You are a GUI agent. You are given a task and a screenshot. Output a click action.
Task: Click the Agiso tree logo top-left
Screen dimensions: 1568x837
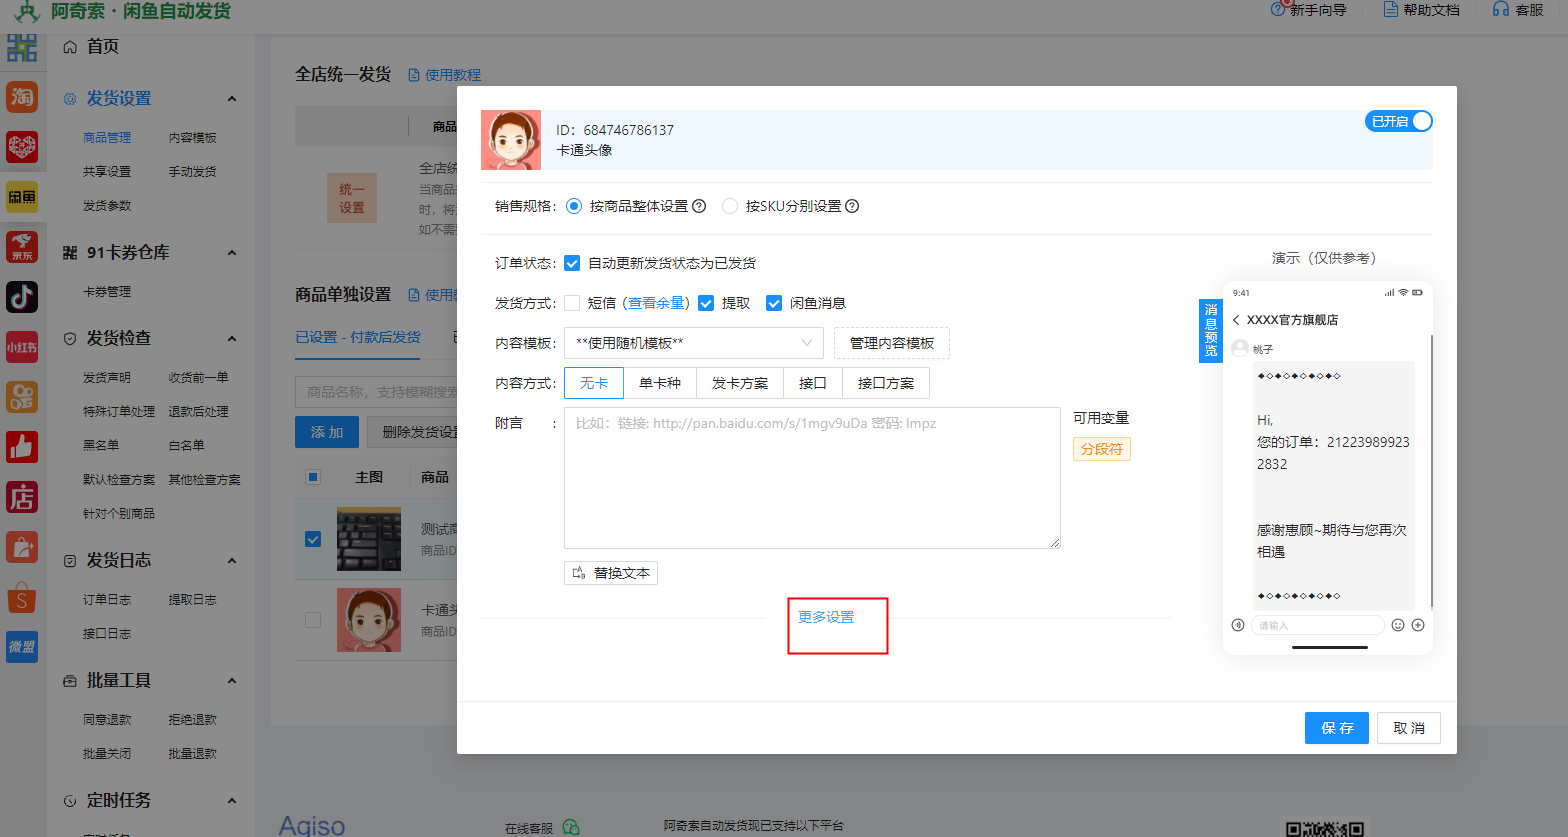(x=26, y=11)
